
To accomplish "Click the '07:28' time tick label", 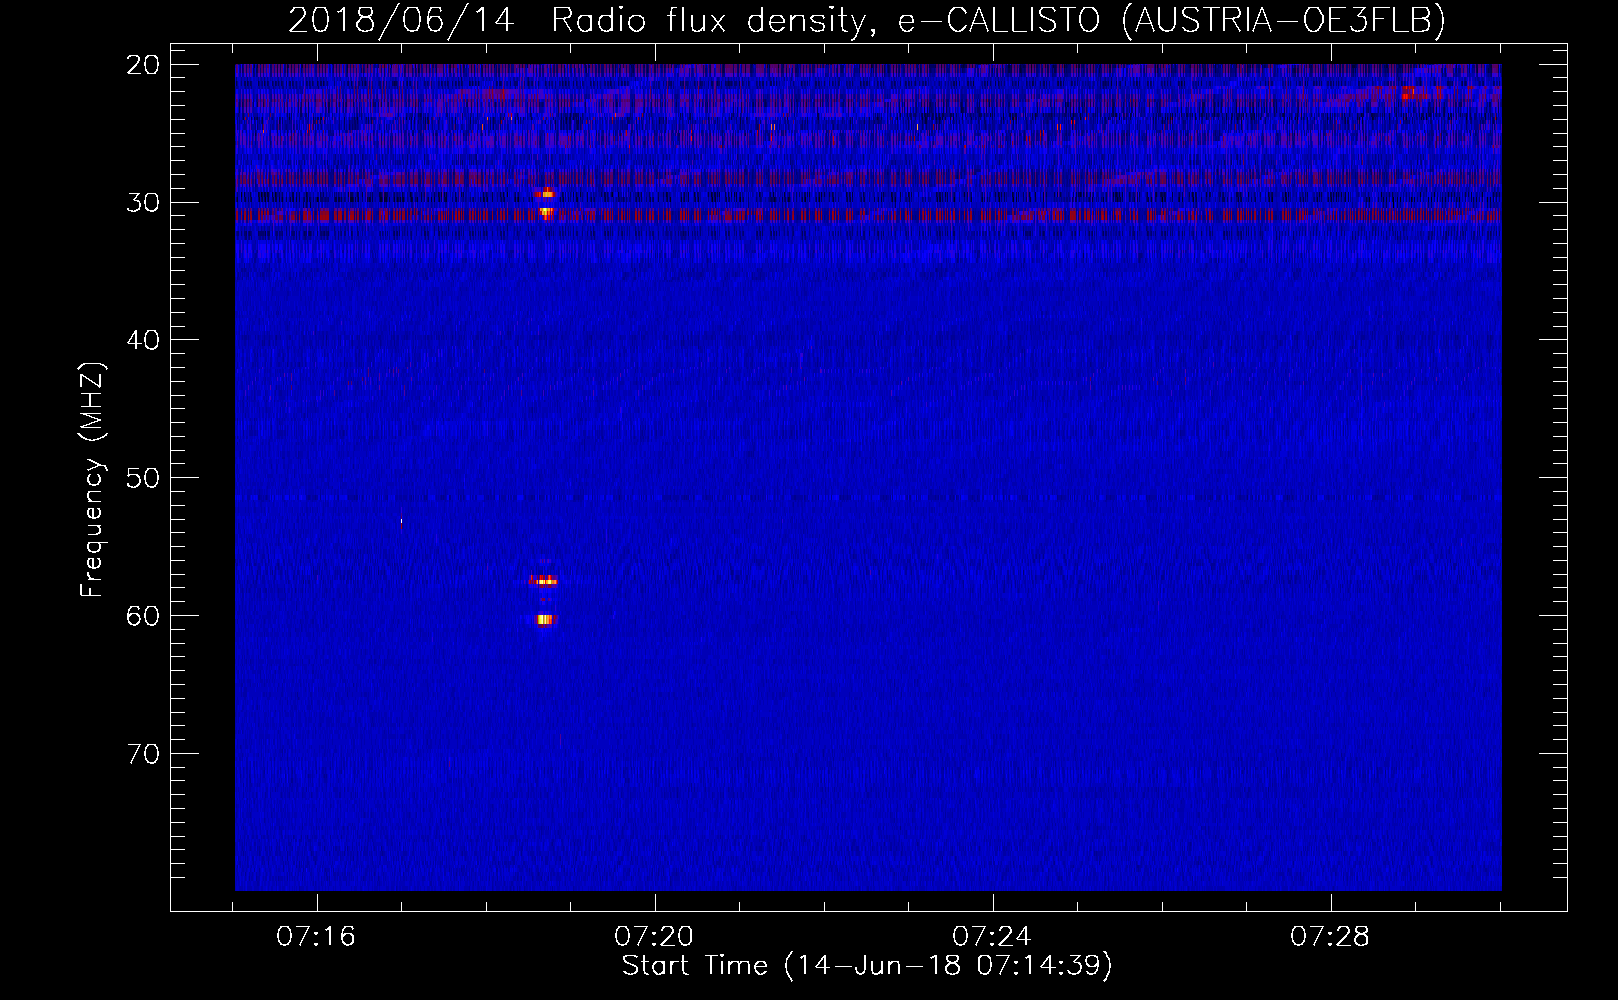I will (x=1330, y=937).
